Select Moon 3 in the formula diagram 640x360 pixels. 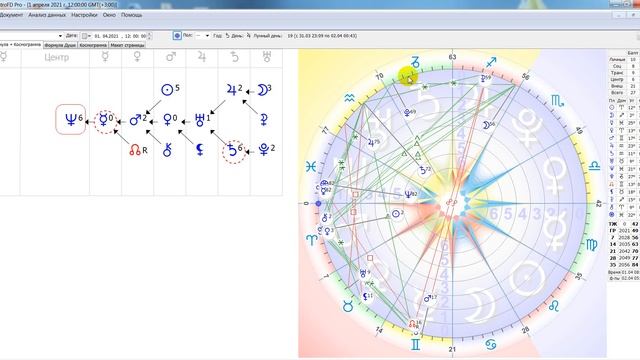(x=265, y=89)
